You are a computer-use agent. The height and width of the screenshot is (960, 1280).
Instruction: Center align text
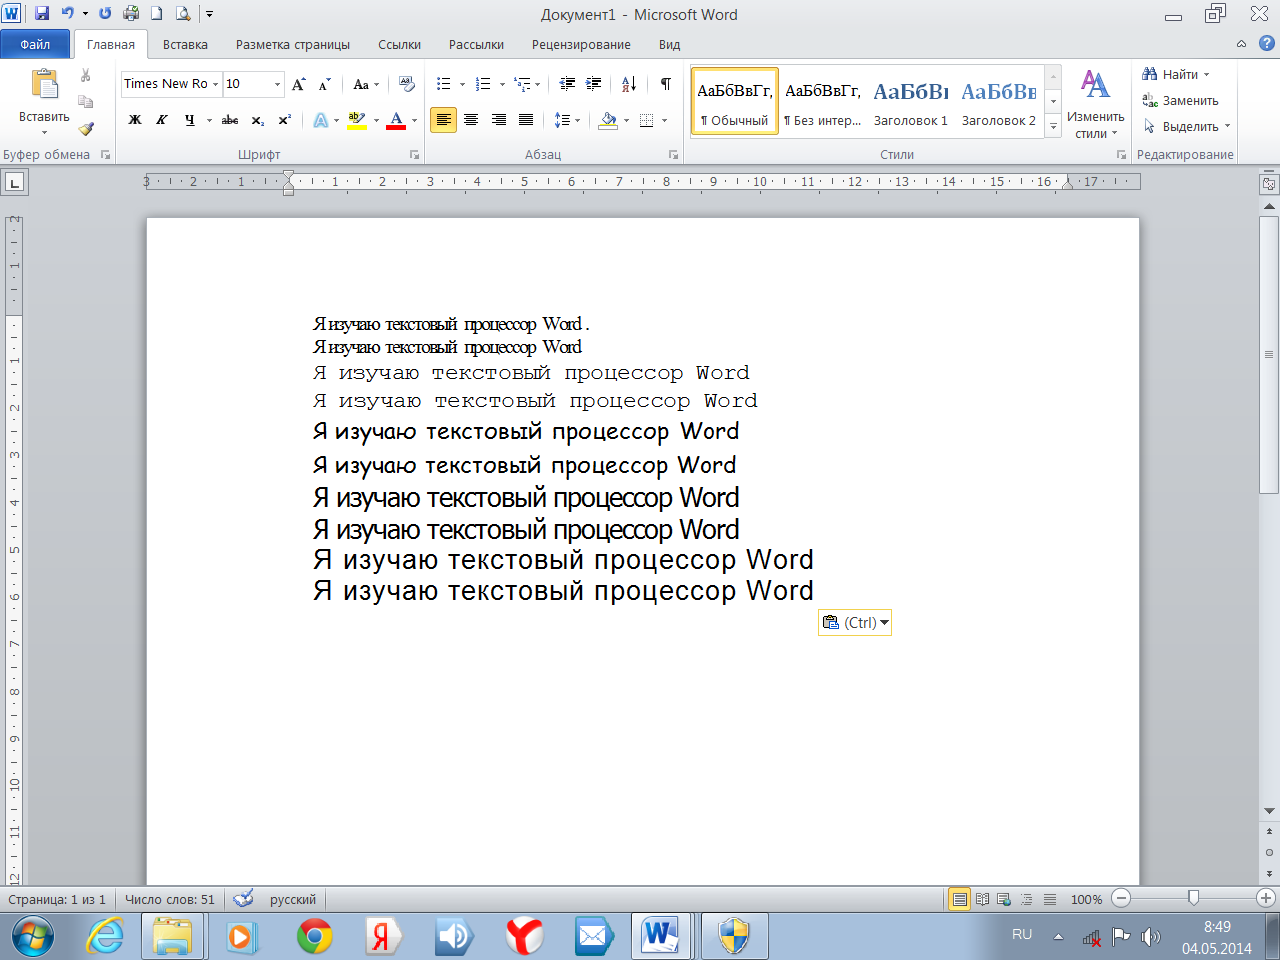tap(471, 120)
